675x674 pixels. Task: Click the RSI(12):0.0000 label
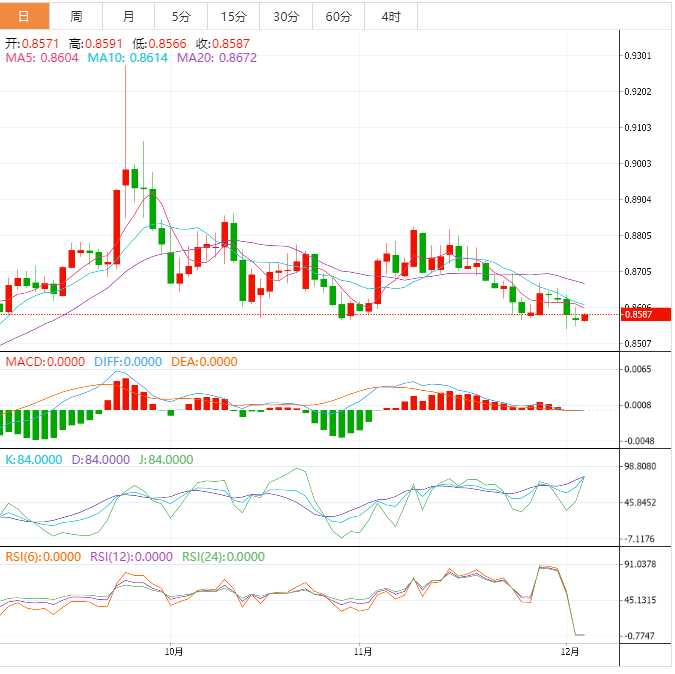[131, 557]
